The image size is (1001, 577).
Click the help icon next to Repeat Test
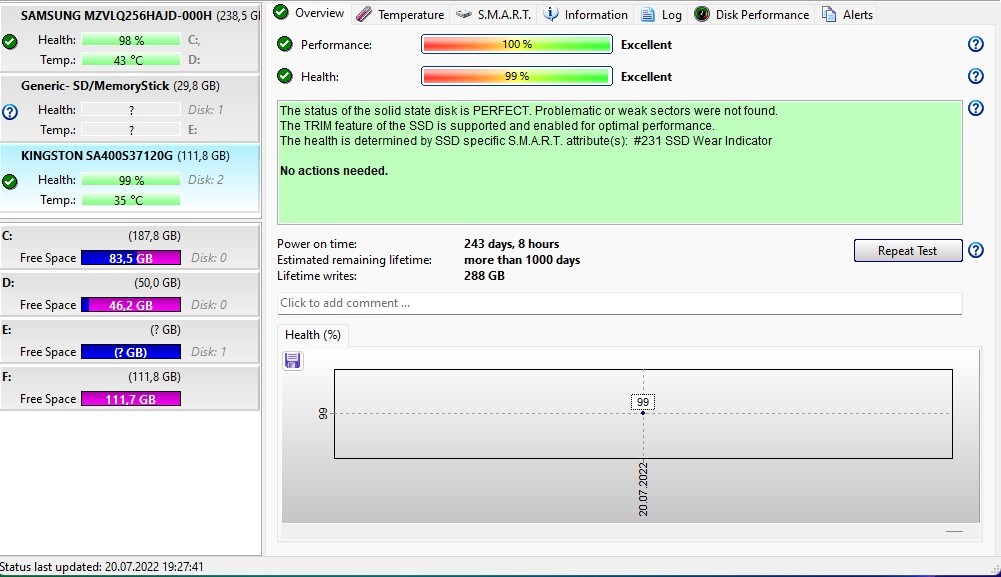975,250
